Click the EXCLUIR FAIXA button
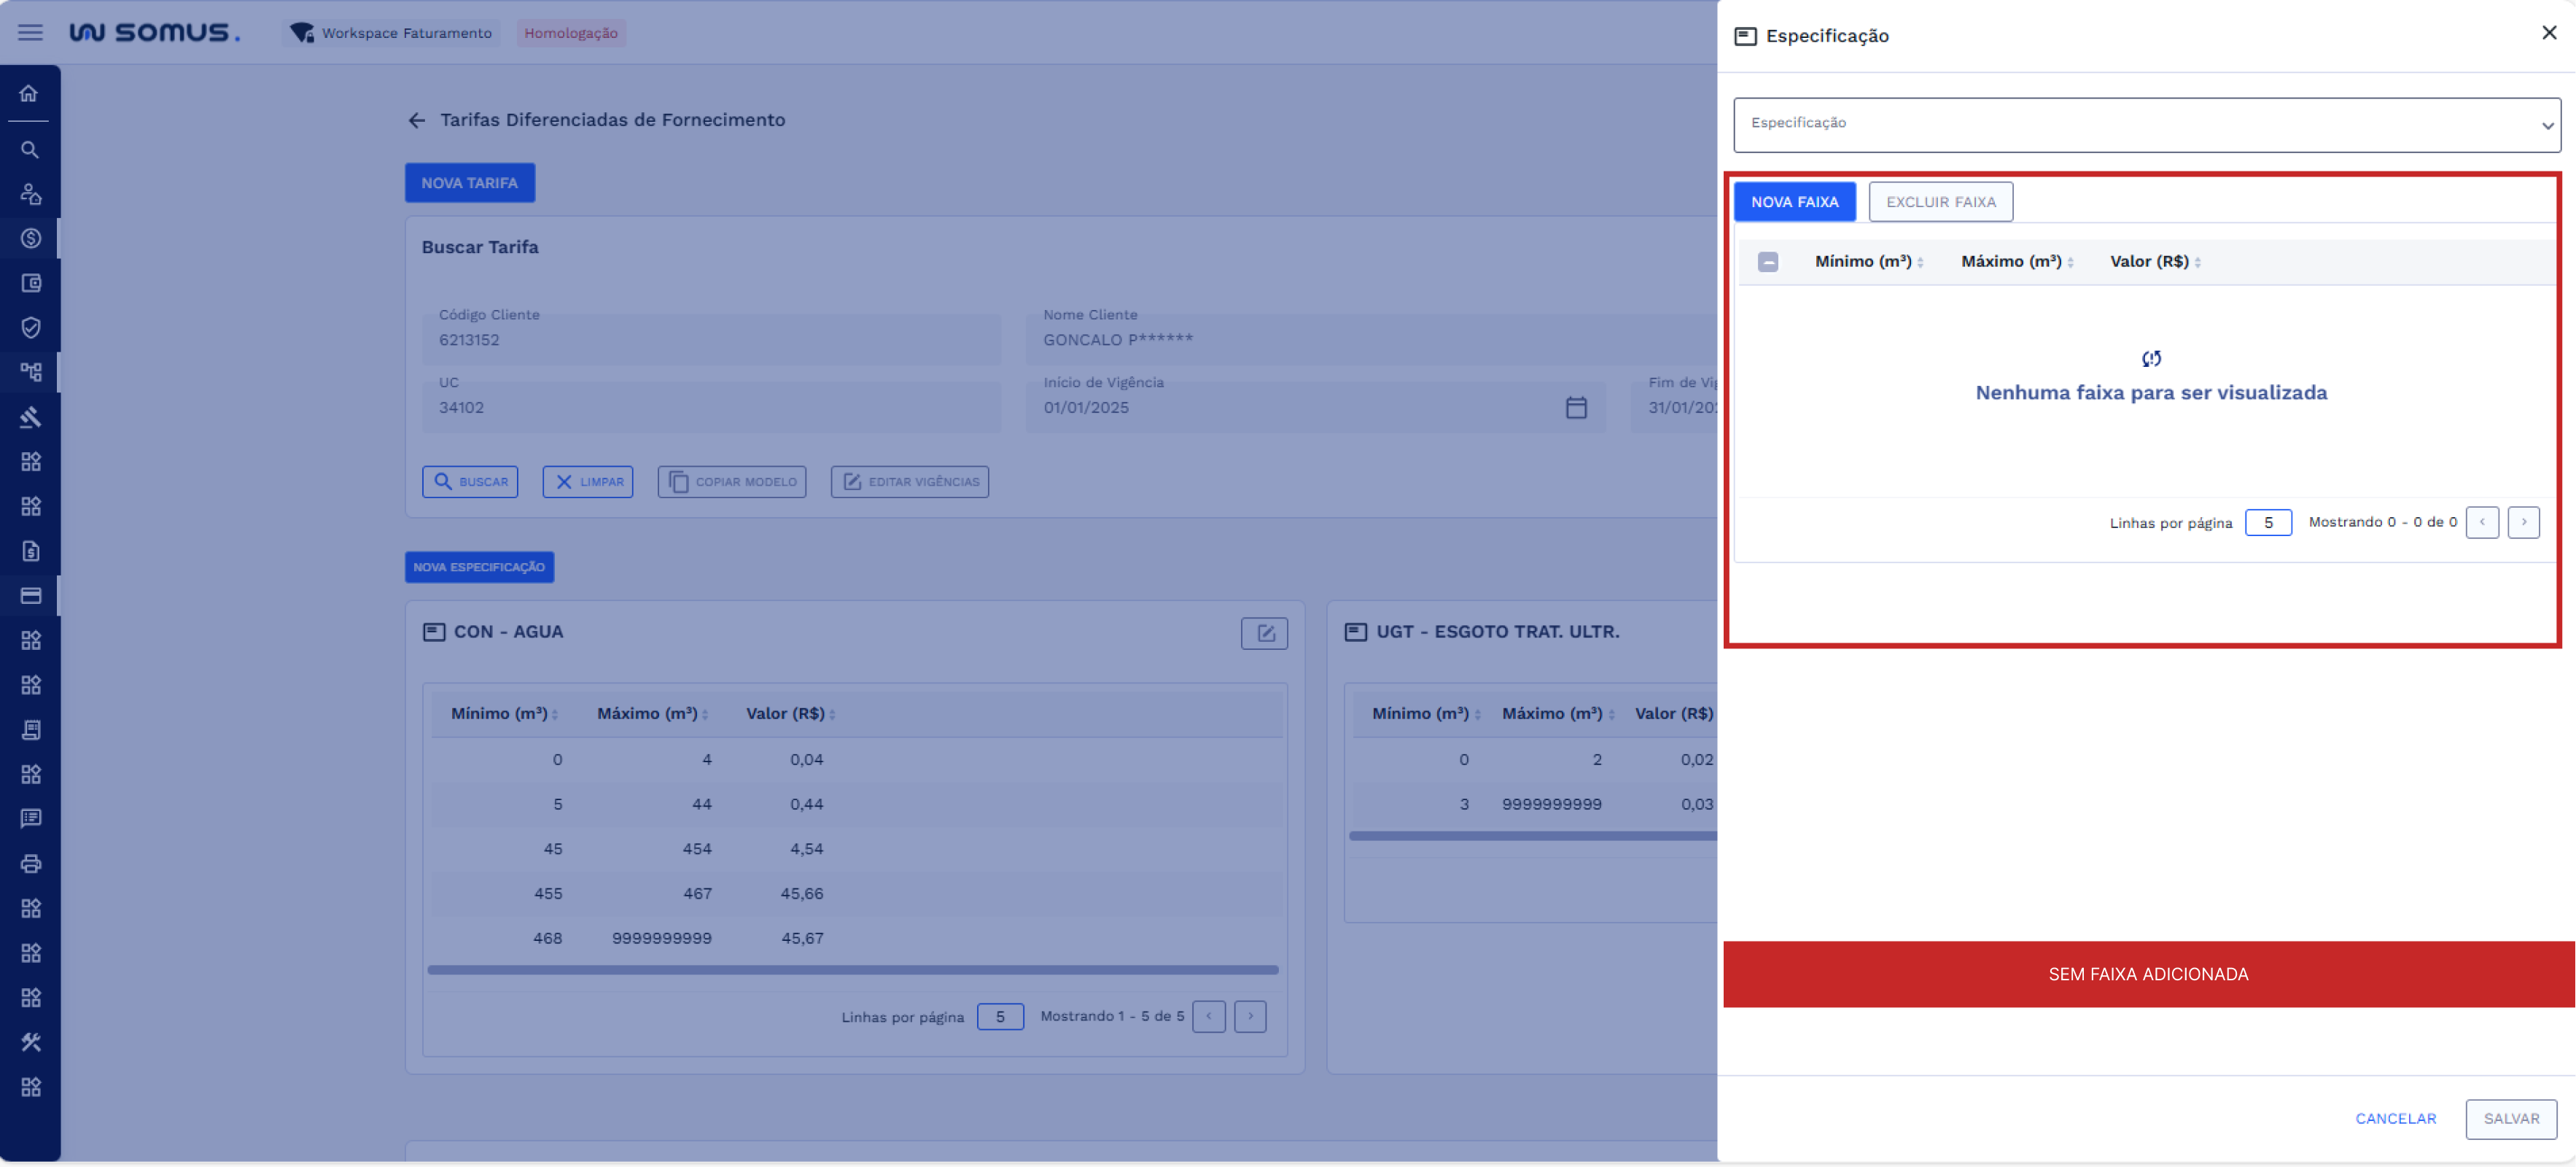 pyautogui.click(x=1940, y=202)
